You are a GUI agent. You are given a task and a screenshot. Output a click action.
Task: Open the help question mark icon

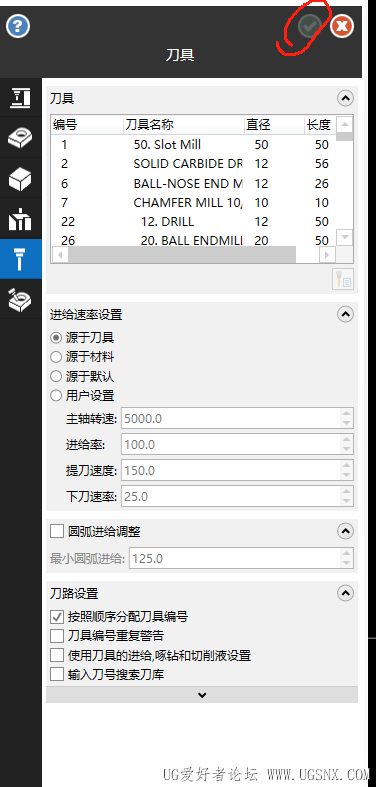click(x=18, y=26)
